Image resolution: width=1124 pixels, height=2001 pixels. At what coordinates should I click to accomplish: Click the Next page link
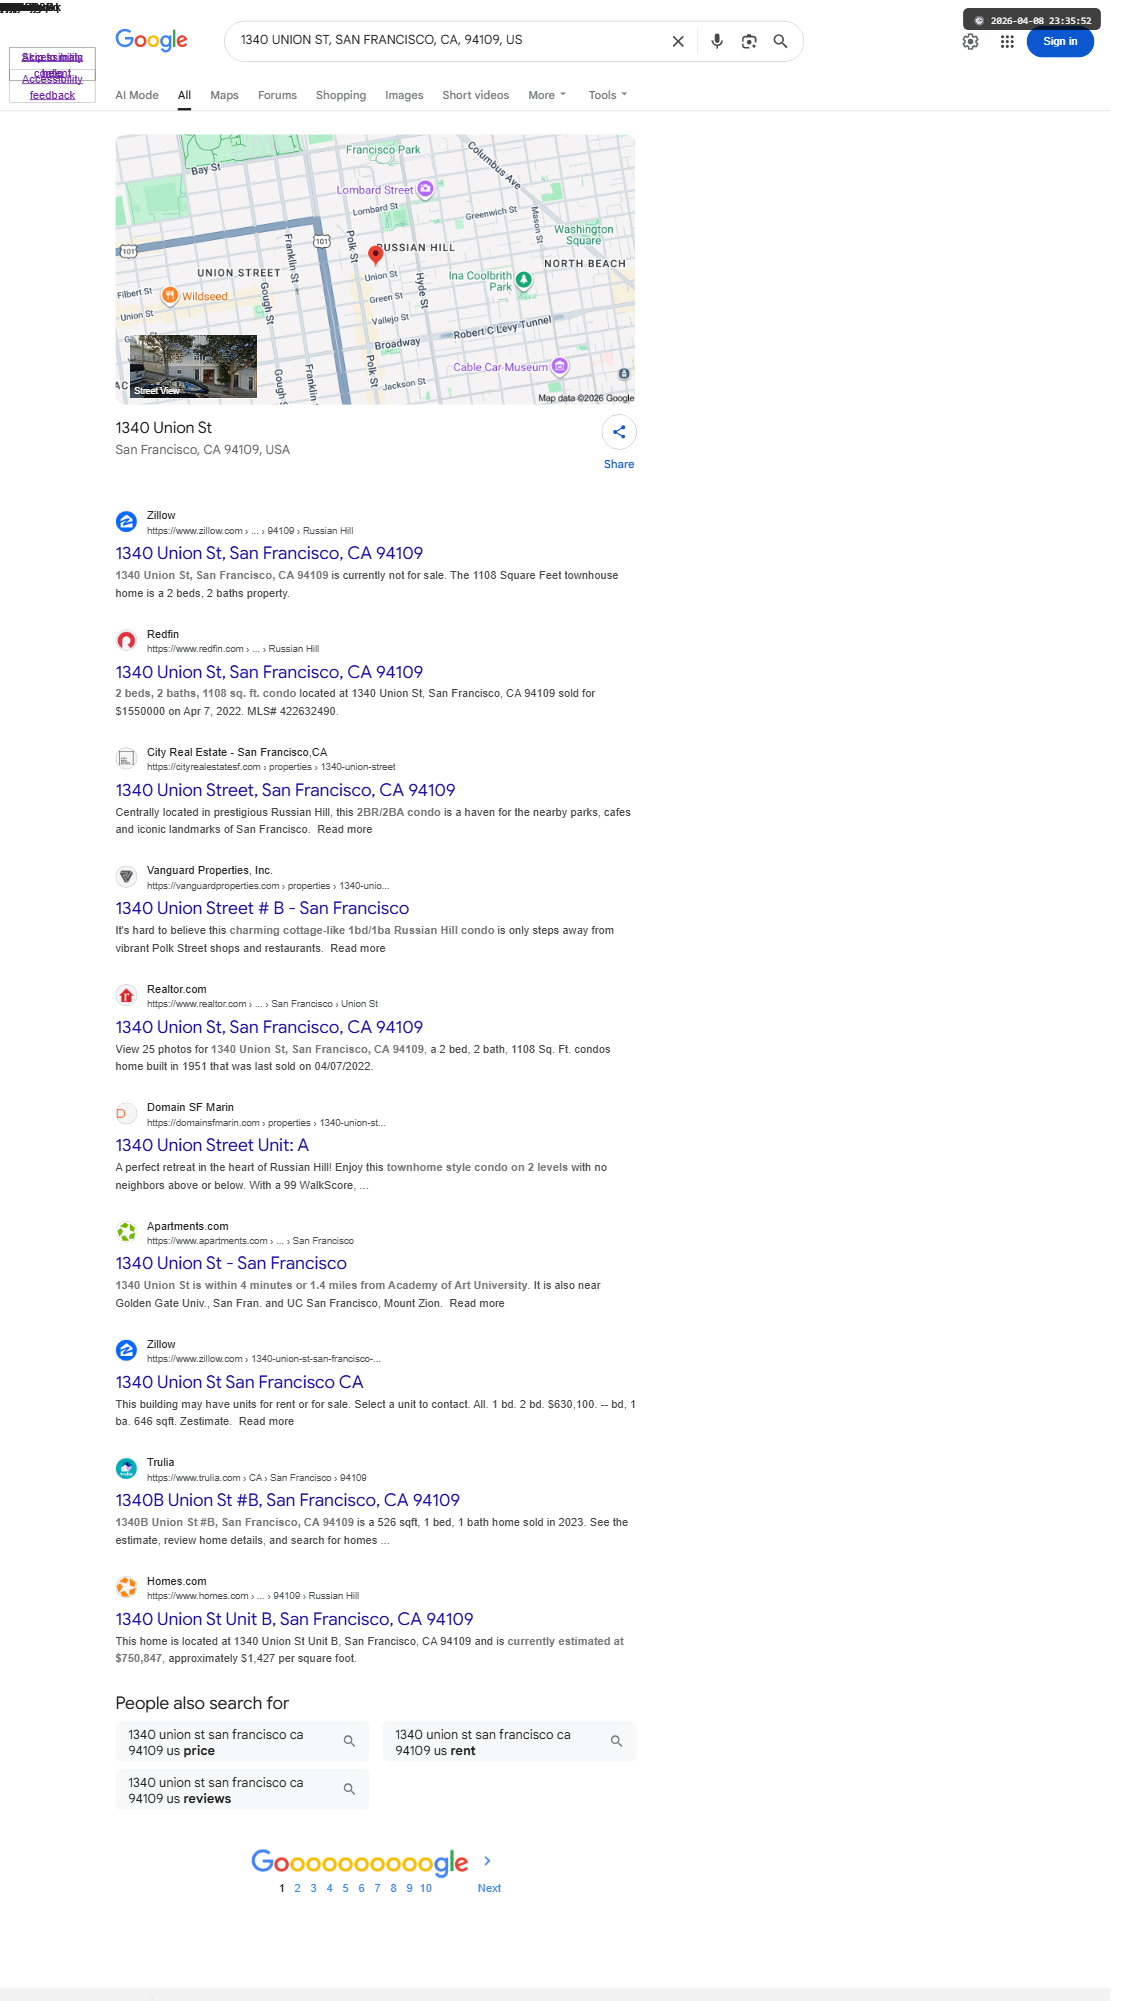tap(489, 1888)
